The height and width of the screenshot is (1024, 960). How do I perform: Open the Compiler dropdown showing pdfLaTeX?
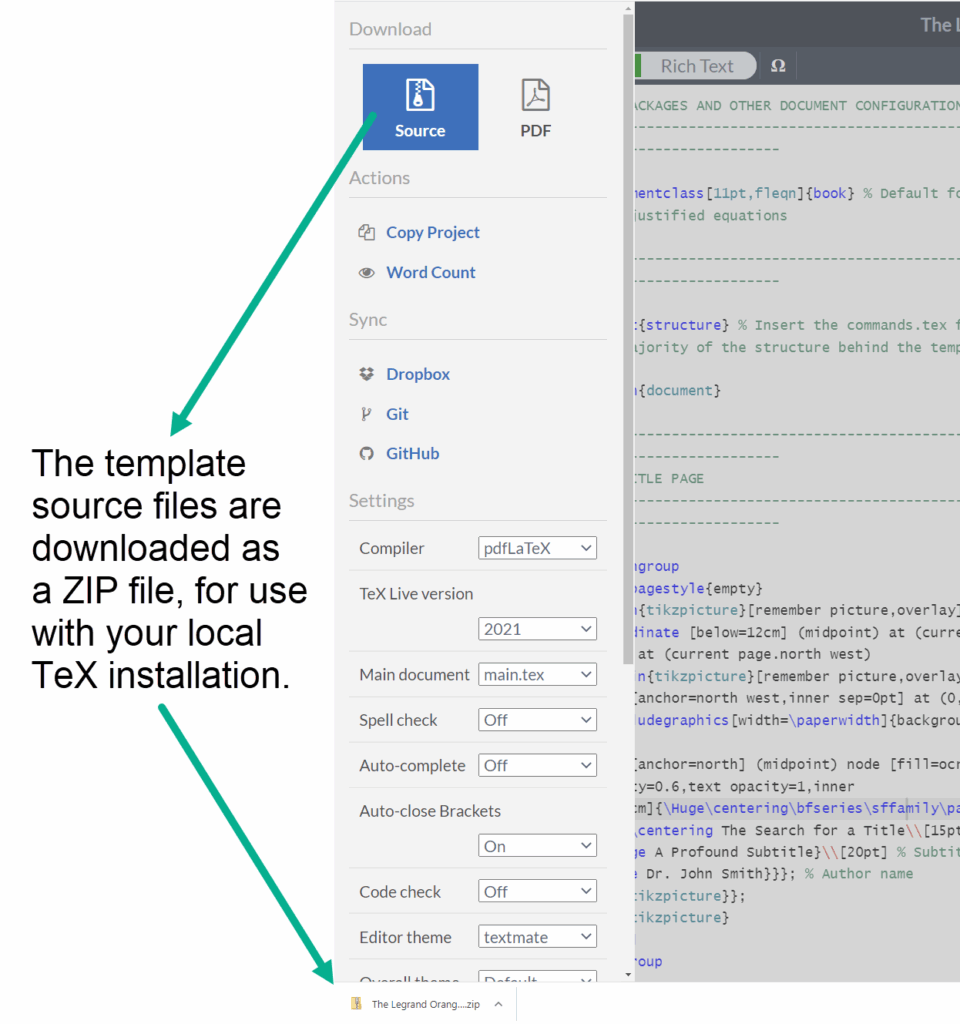click(537, 548)
